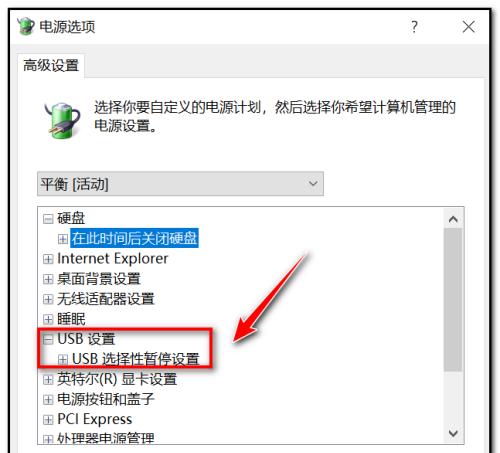Click the green battery power plan icon
The image size is (500, 453).
pyautogui.click(x=62, y=120)
